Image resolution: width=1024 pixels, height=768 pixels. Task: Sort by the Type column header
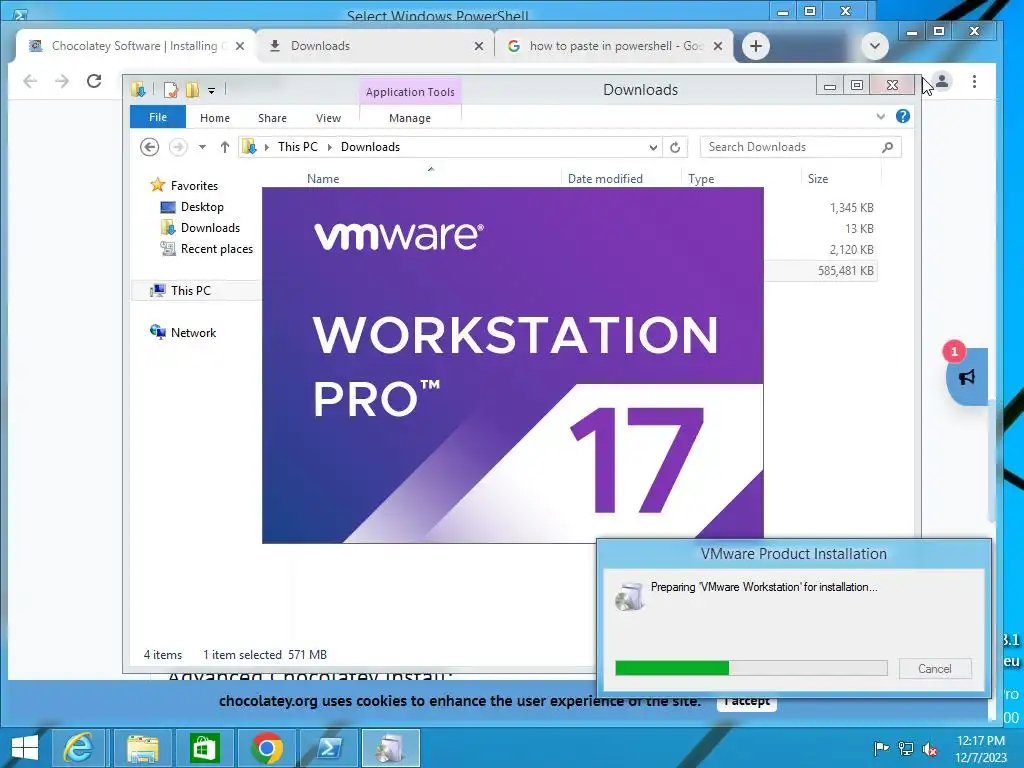click(701, 178)
